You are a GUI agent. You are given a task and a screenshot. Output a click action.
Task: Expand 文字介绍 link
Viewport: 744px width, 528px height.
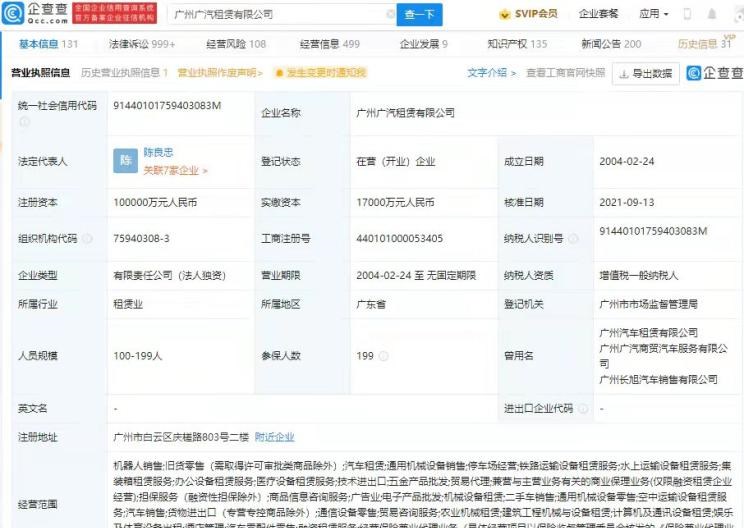pyautogui.click(x=491, y=73)
